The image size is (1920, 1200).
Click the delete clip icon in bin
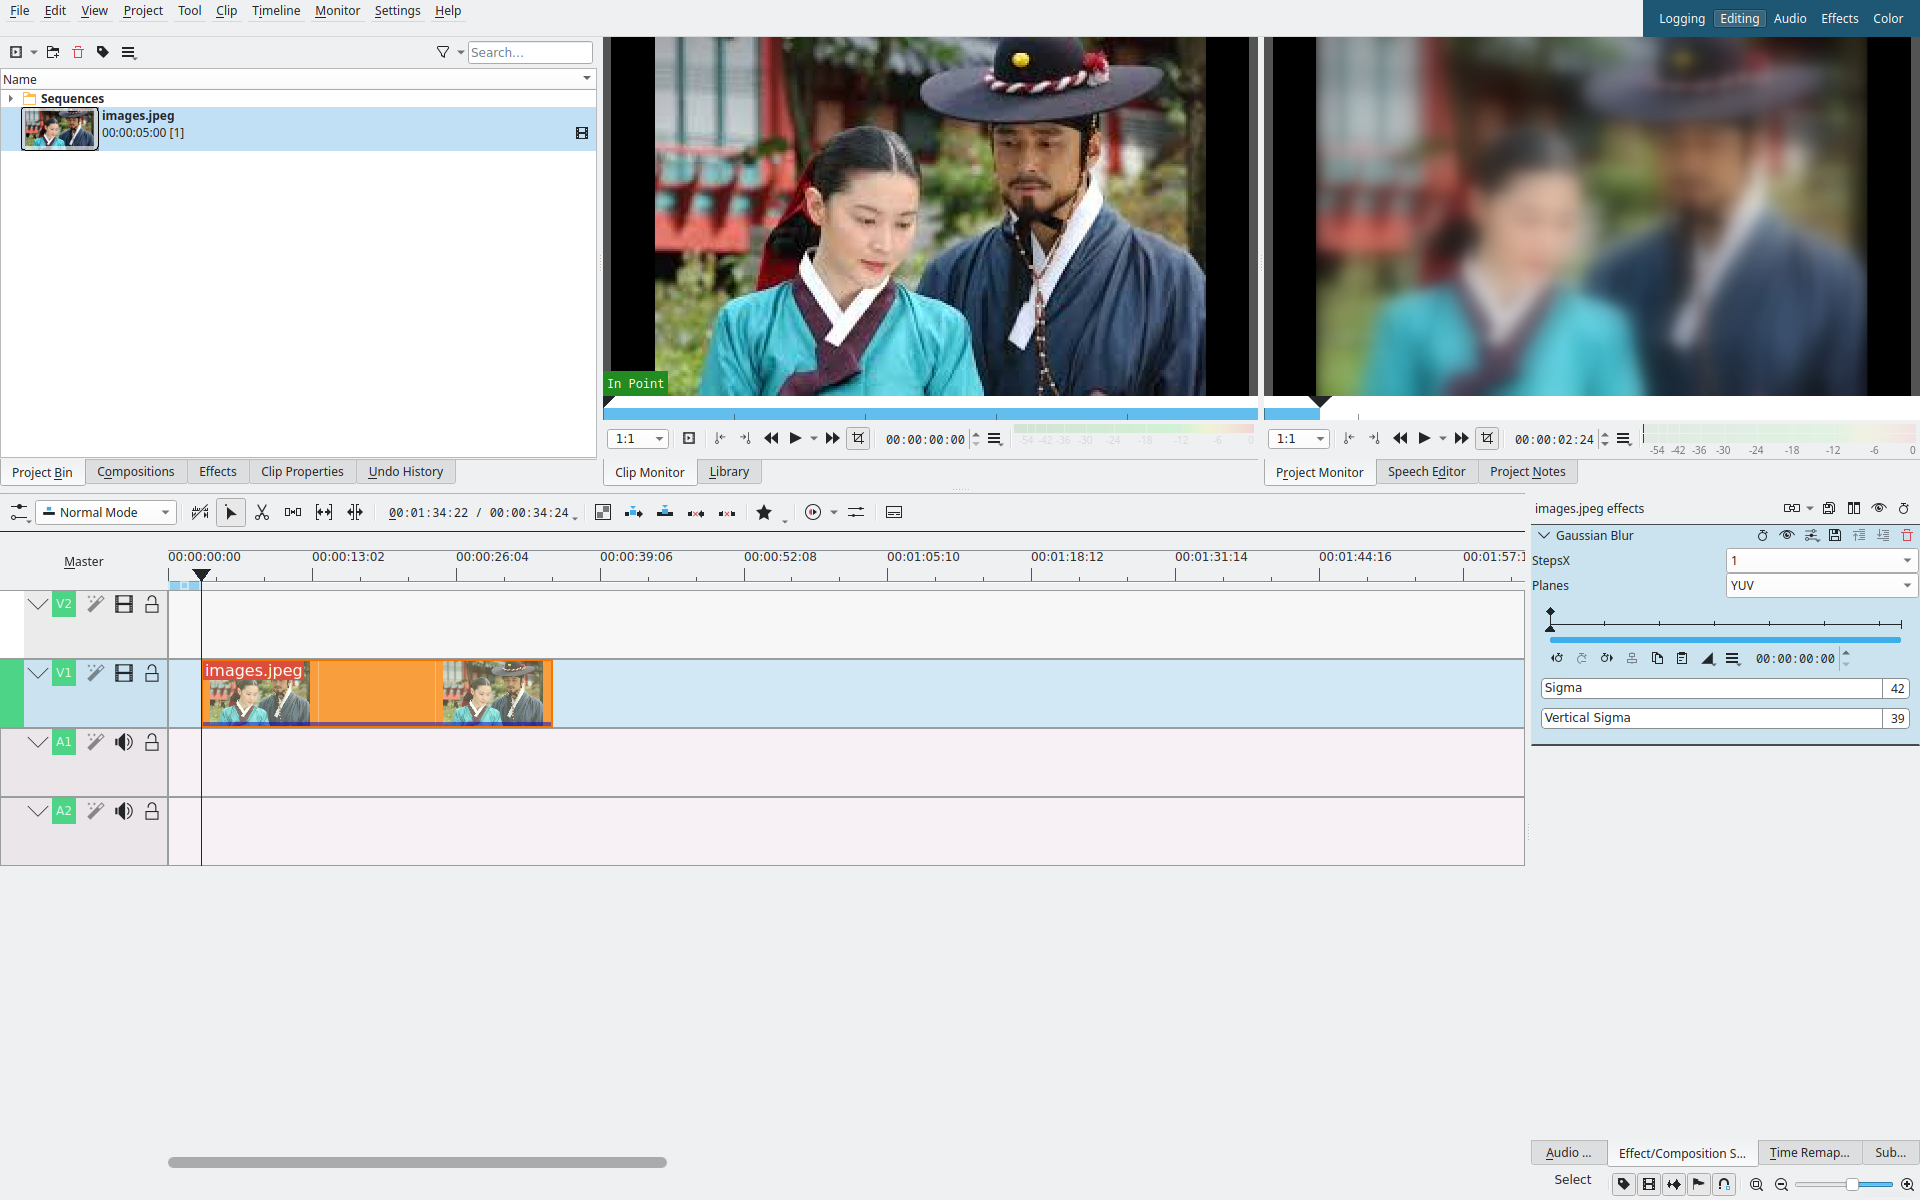(x=78, y=52)
